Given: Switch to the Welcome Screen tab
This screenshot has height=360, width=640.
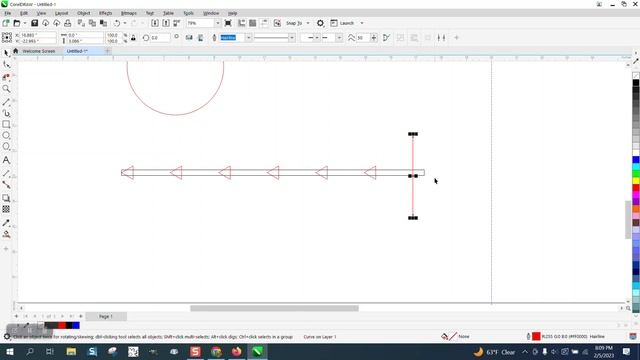Looking at the screenshot, I should click(38, 51).
